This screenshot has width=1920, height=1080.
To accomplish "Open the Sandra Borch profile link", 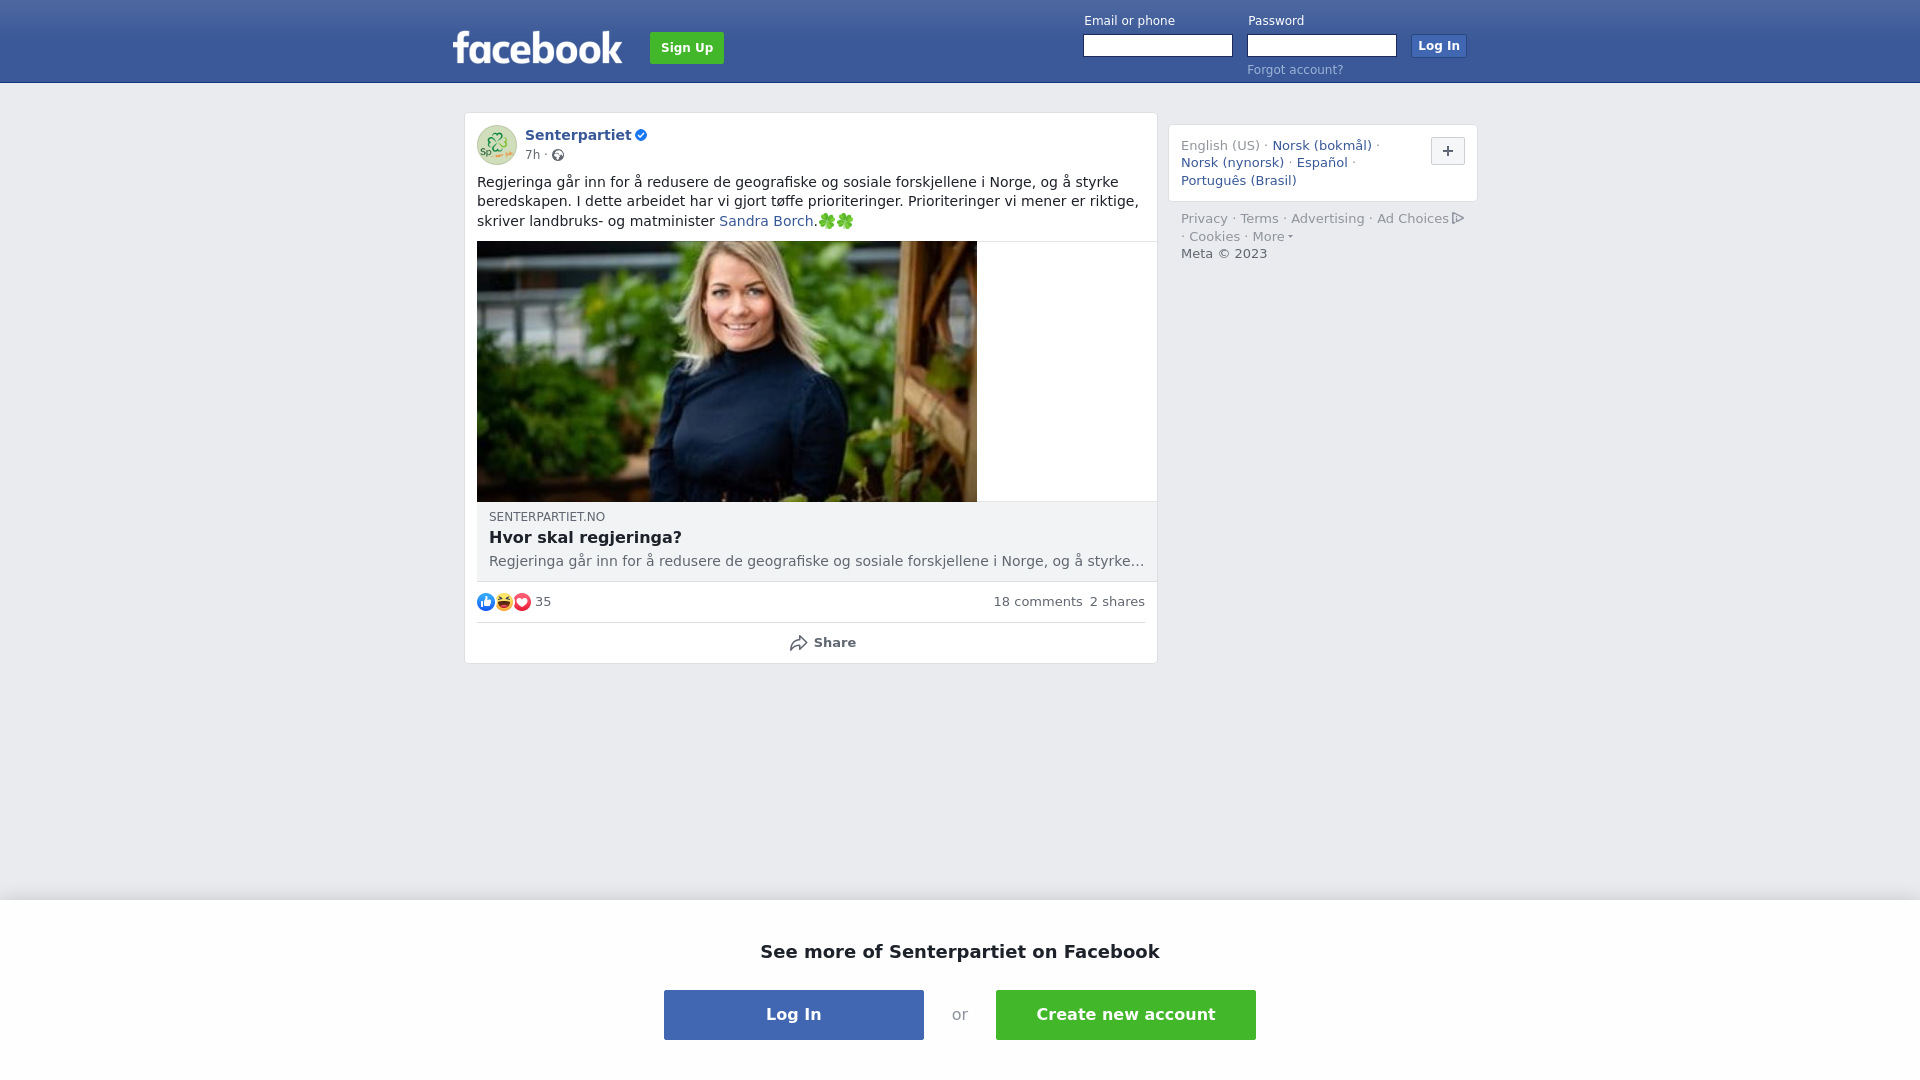I will [x=766, y=221].
